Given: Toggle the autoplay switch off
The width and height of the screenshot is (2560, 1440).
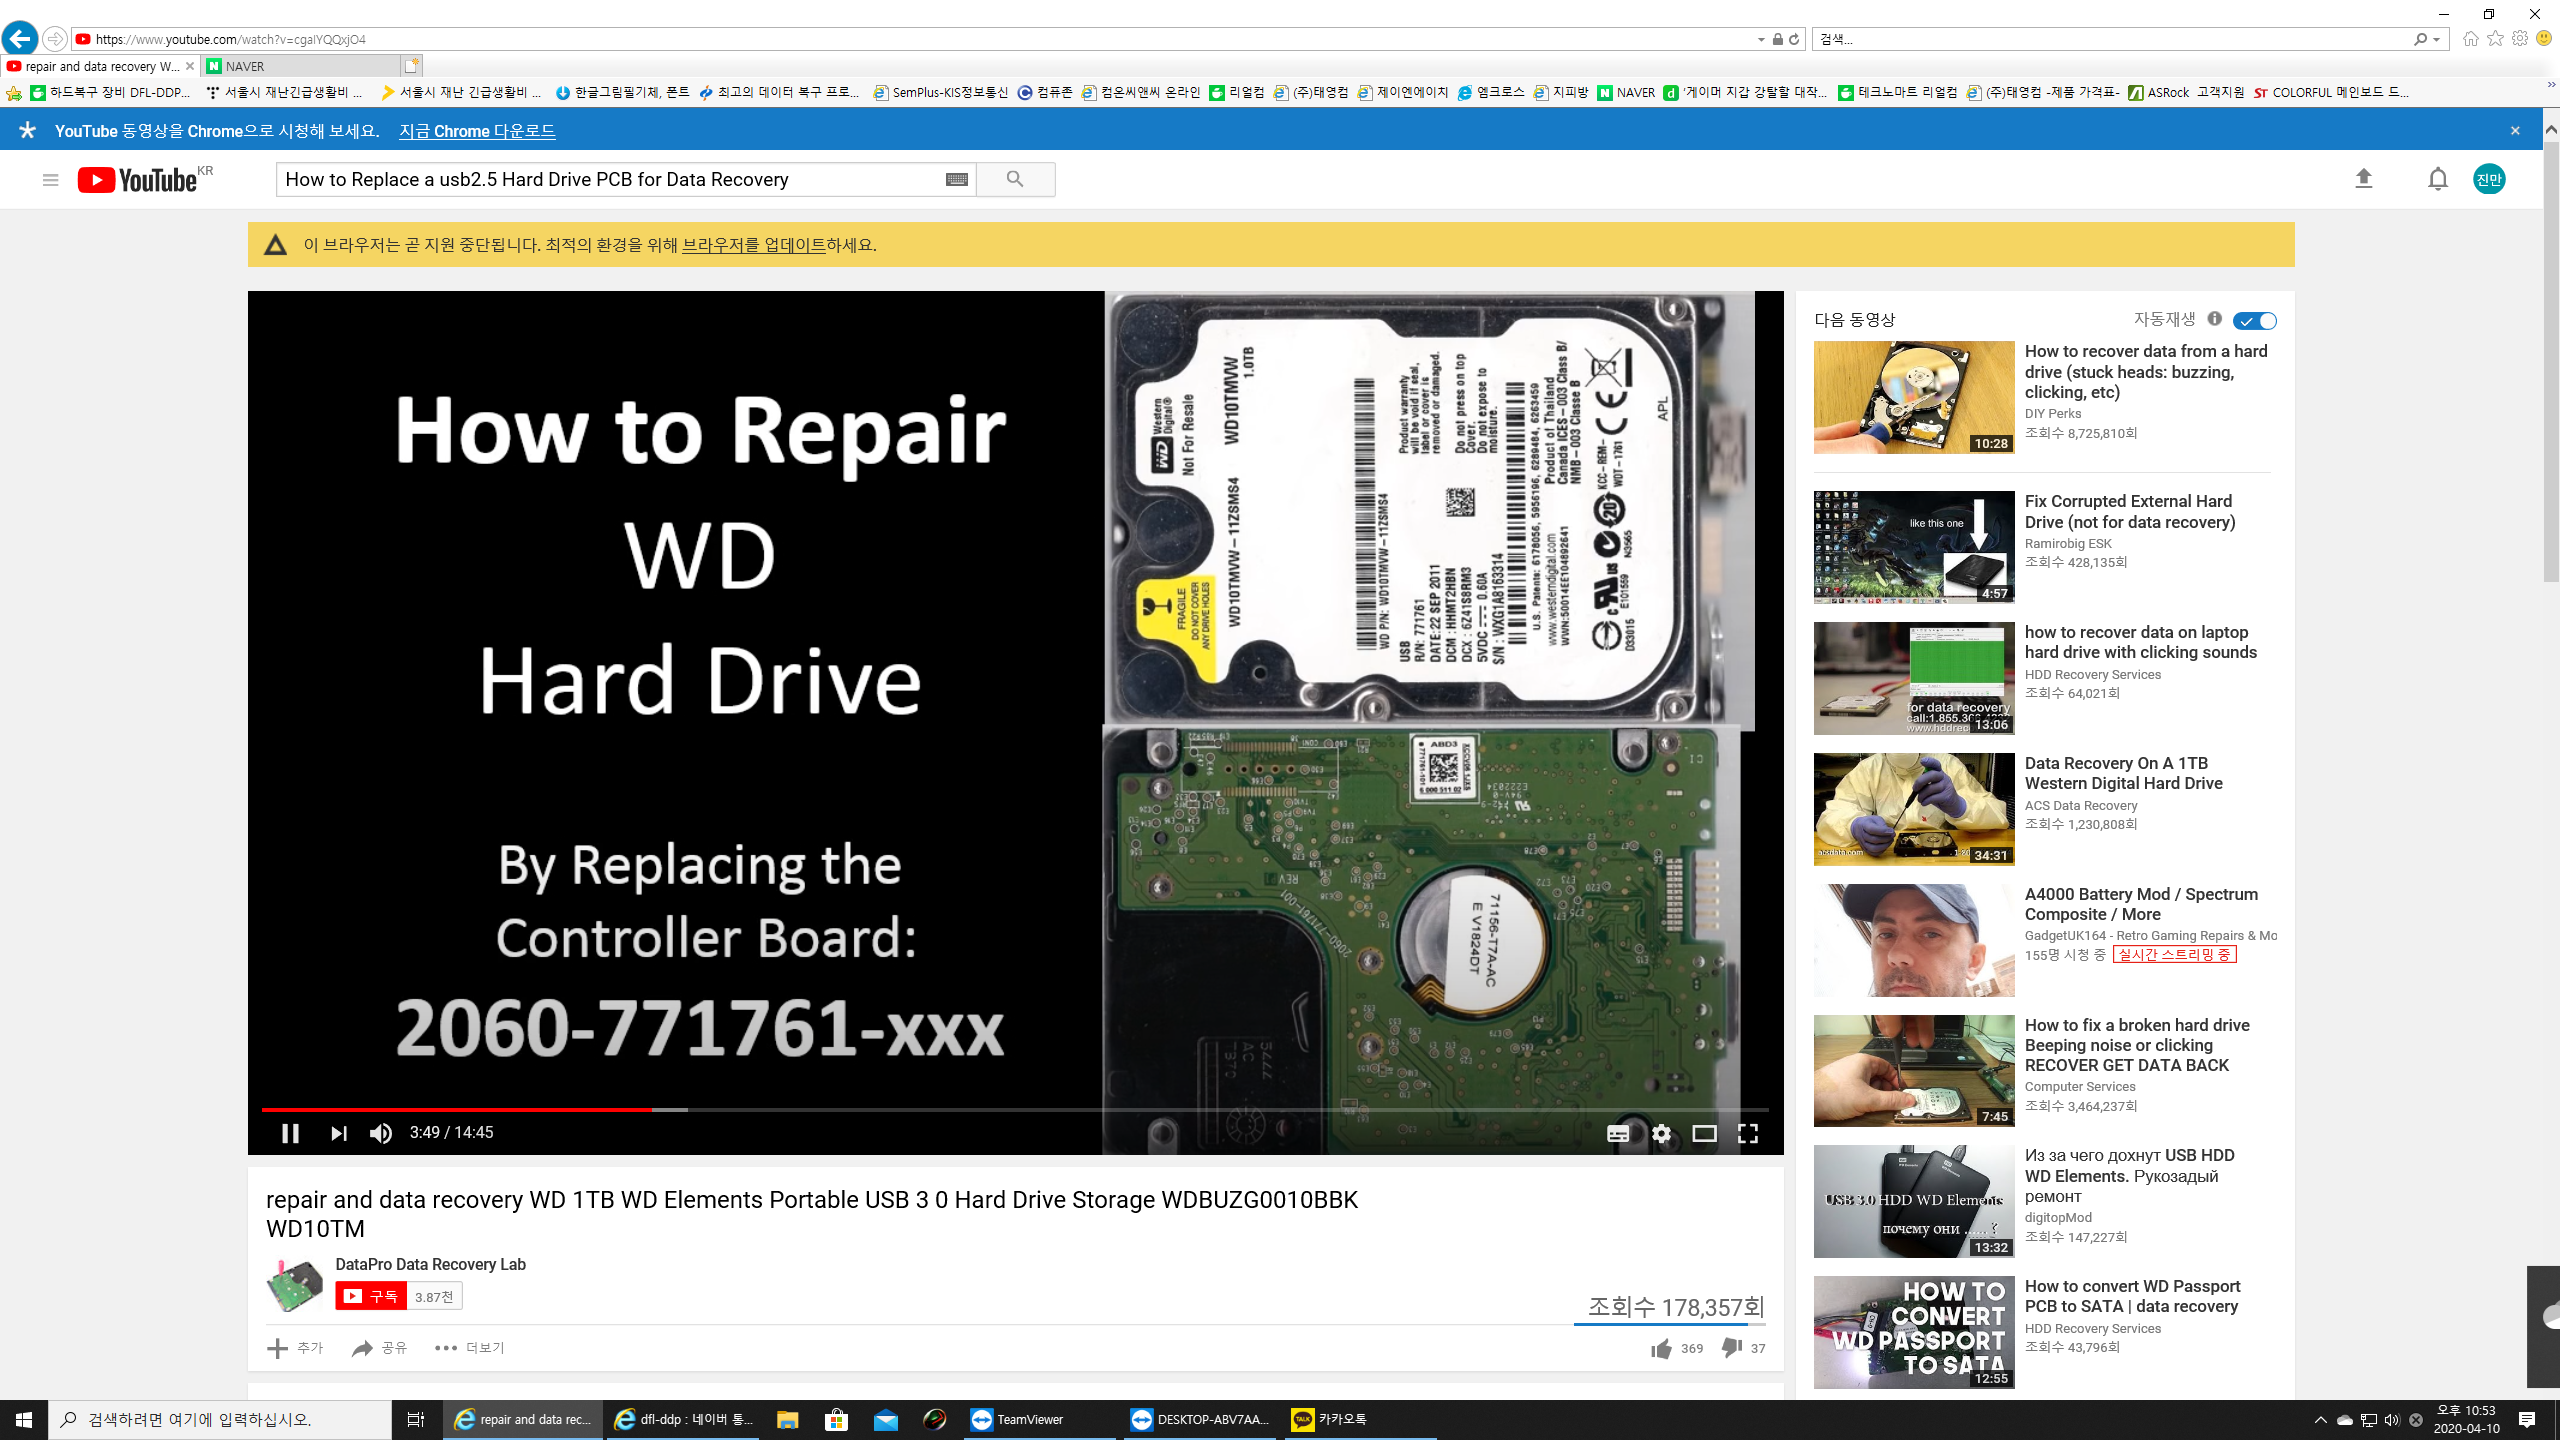Looking at the screenshot, I should point(2255,321).
